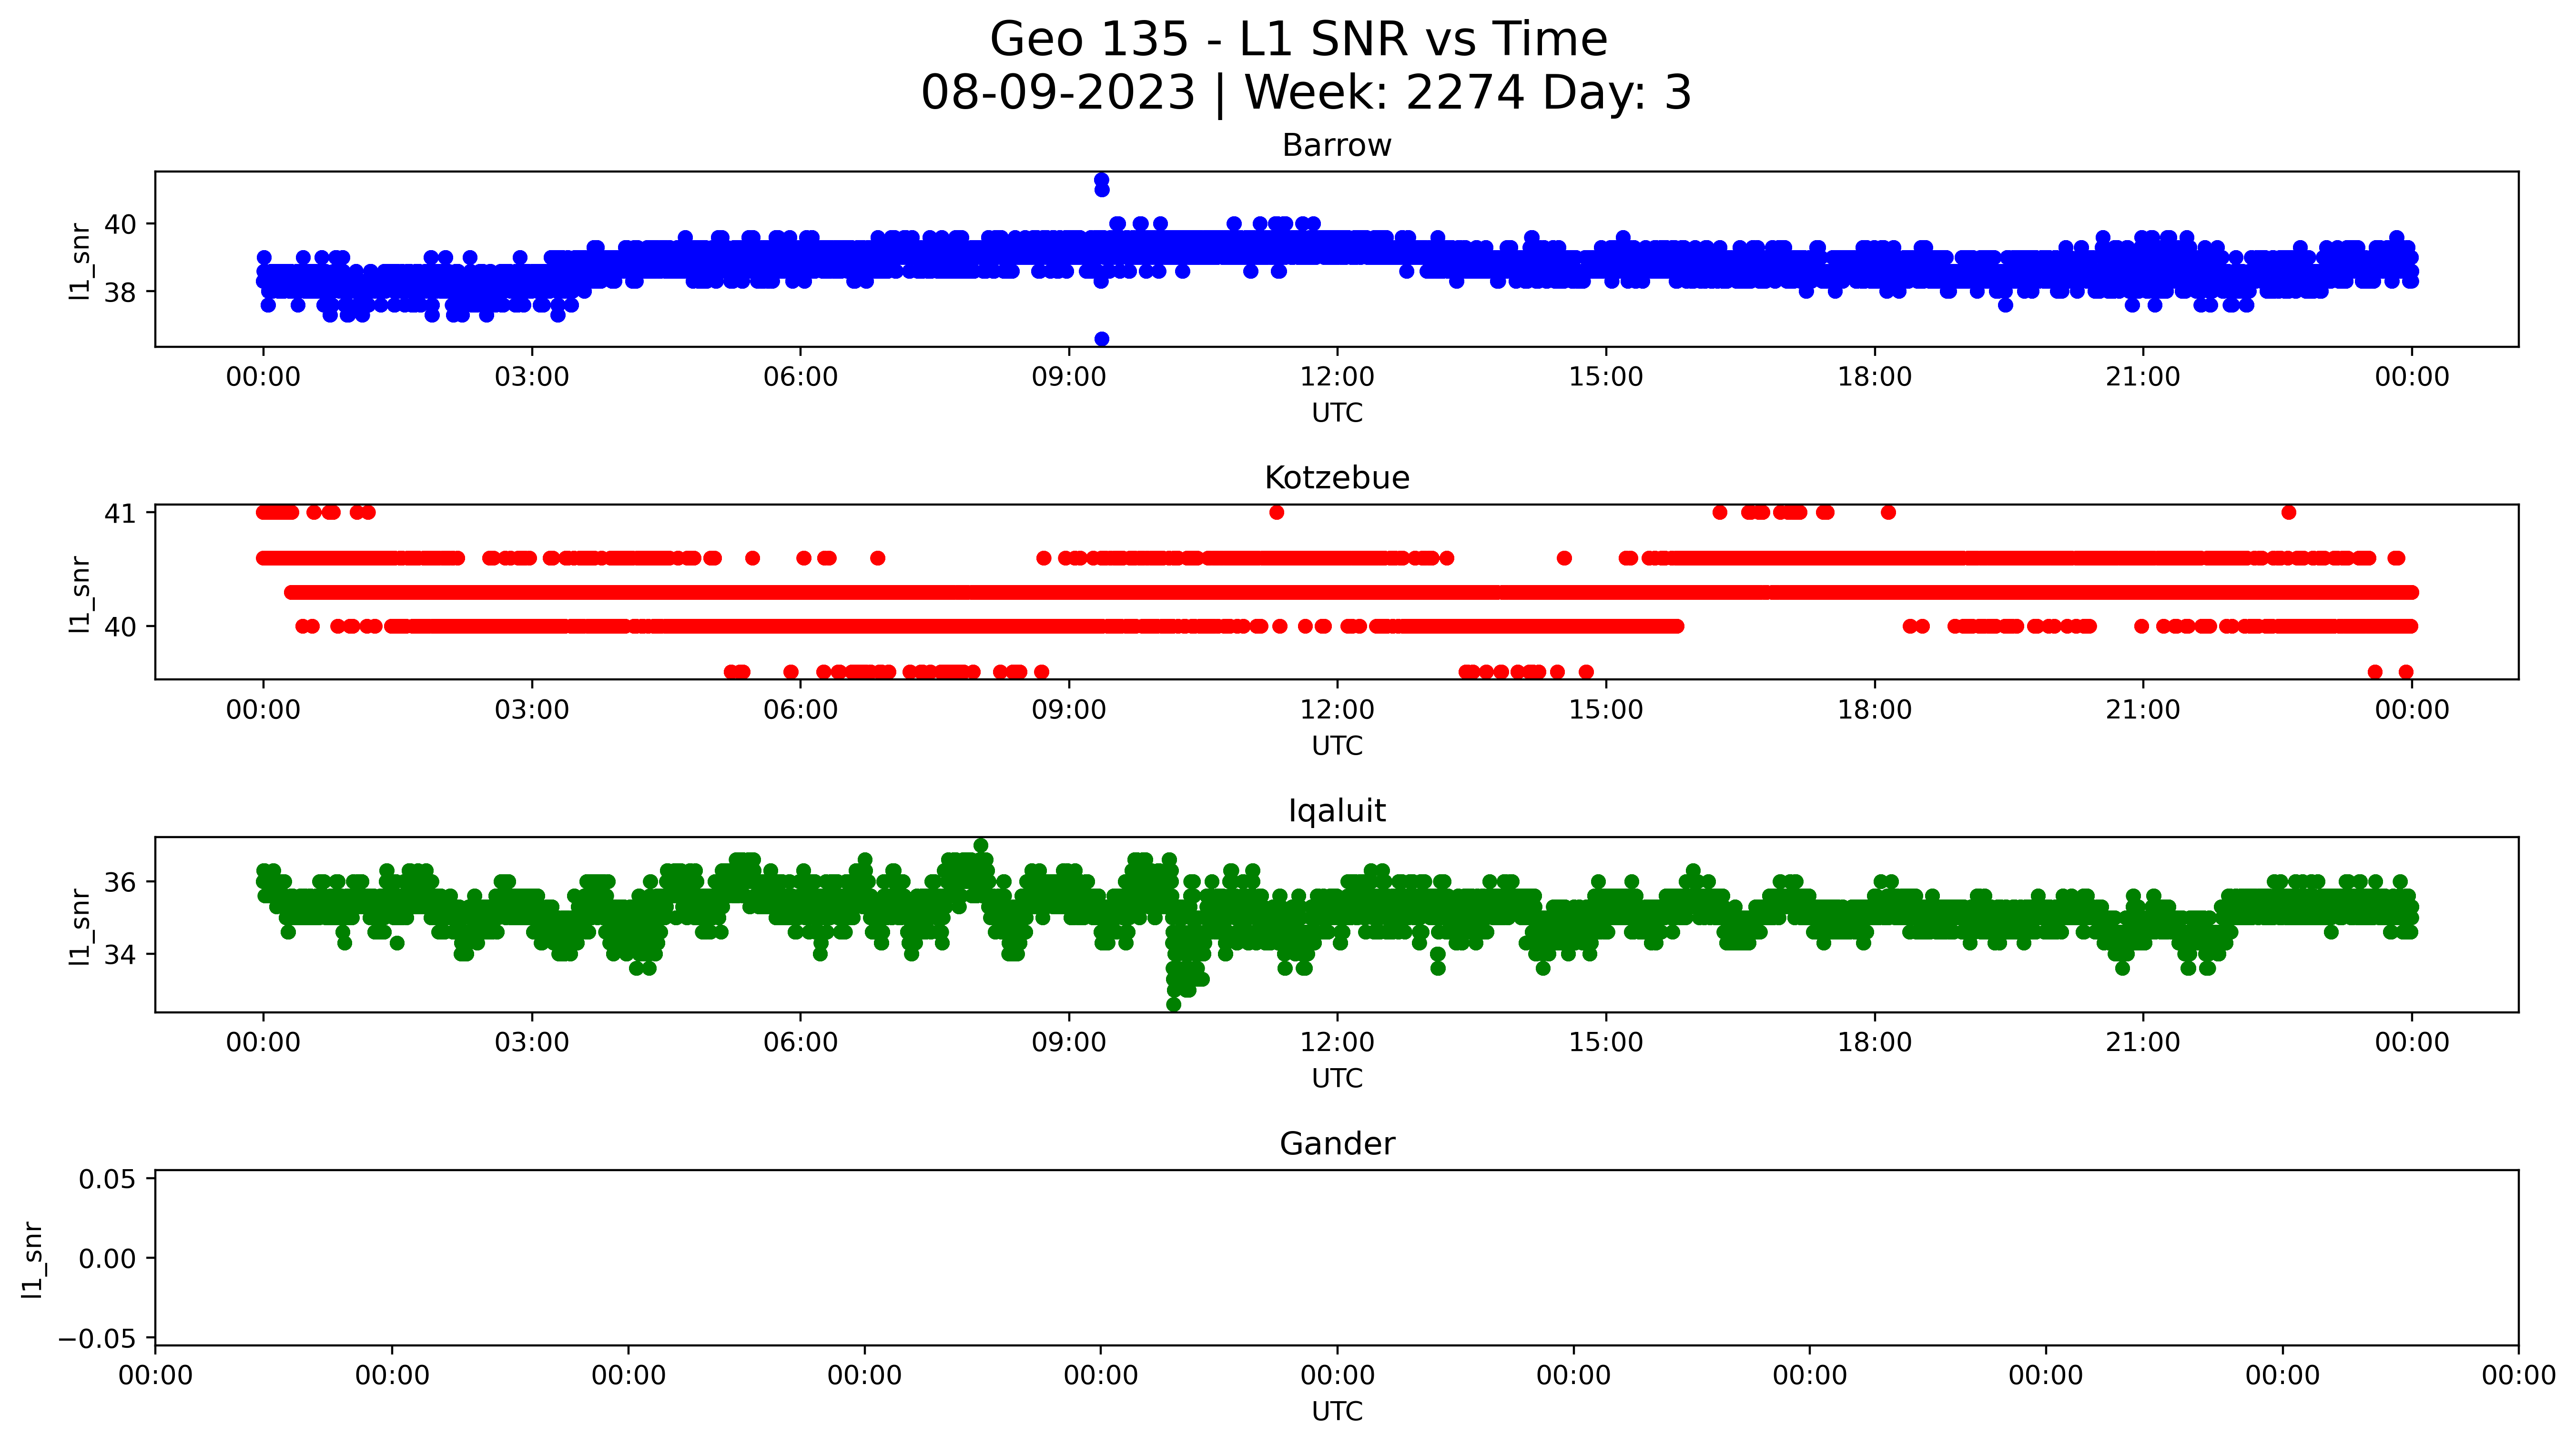Screen dimensions: 2576x1445
Task: Click the '34' y-tick on Iqaluit plot
Action: tap(120, 955)
